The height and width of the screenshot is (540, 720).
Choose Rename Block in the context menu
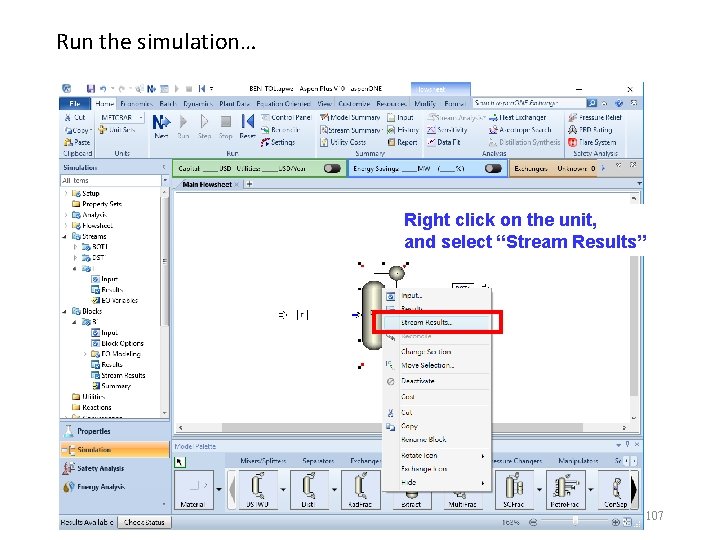[437, 439]
